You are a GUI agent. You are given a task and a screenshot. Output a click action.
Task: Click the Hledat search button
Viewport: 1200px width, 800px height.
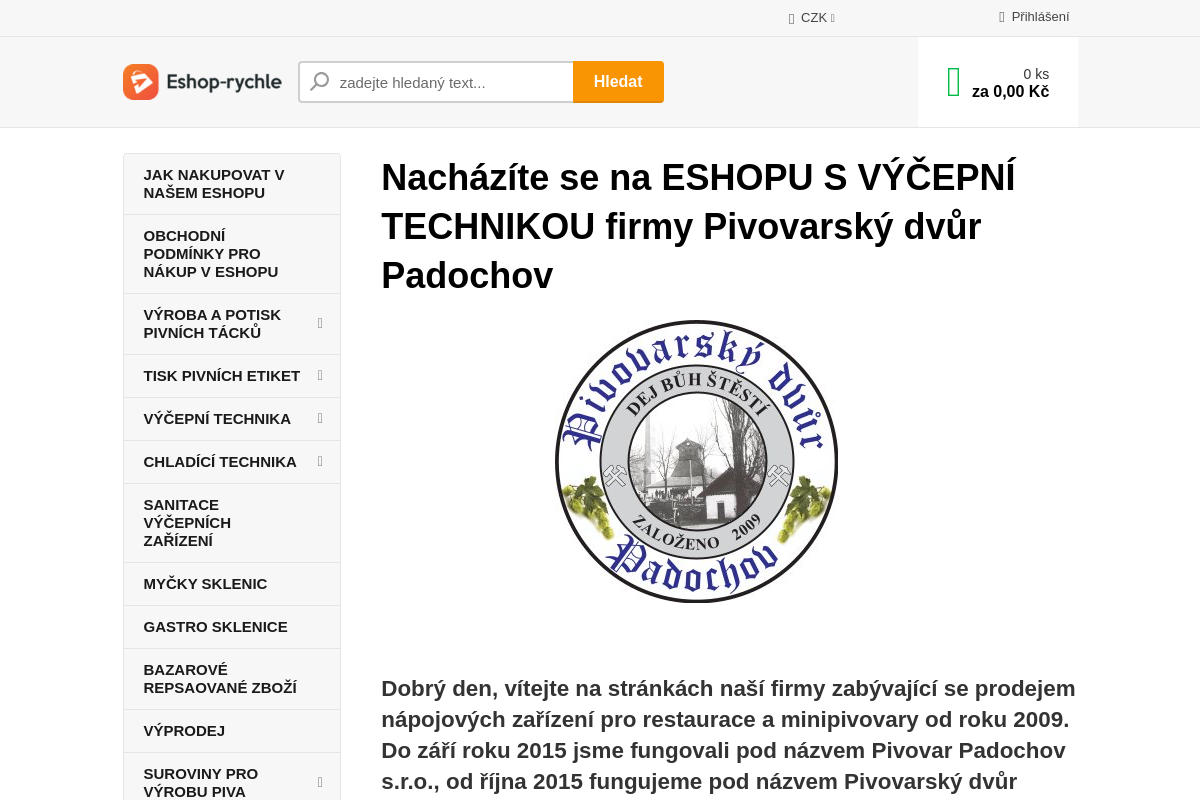click(x=618, y=81)
